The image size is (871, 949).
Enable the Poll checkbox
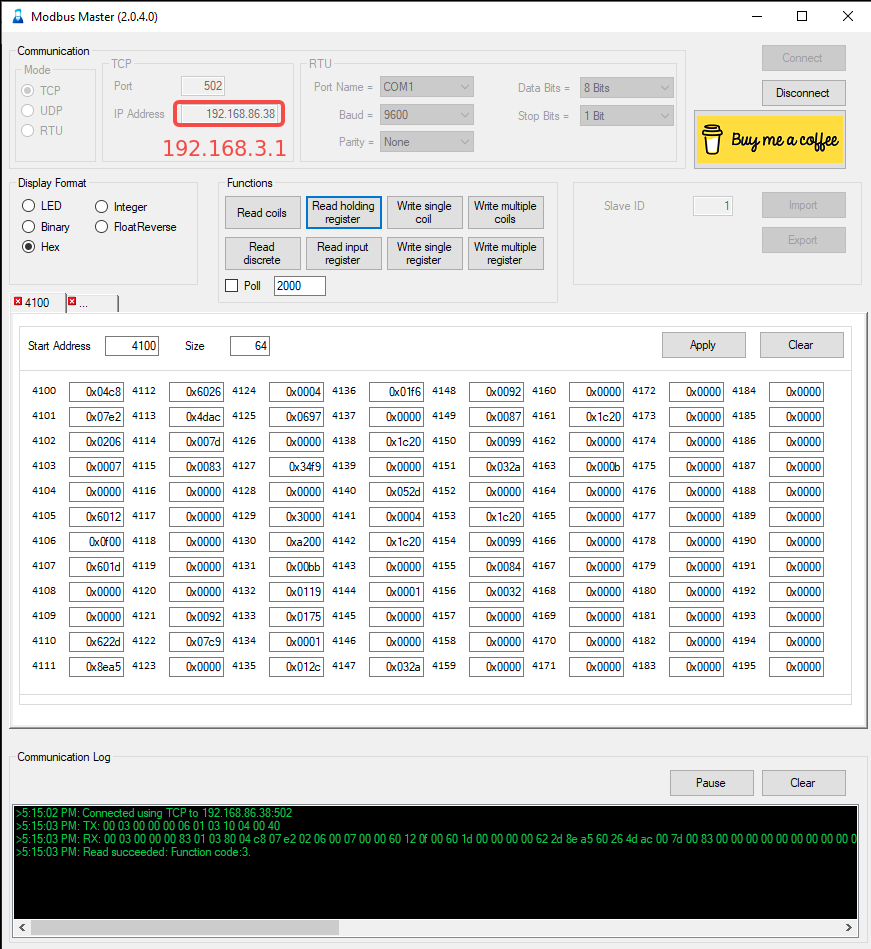232,286
